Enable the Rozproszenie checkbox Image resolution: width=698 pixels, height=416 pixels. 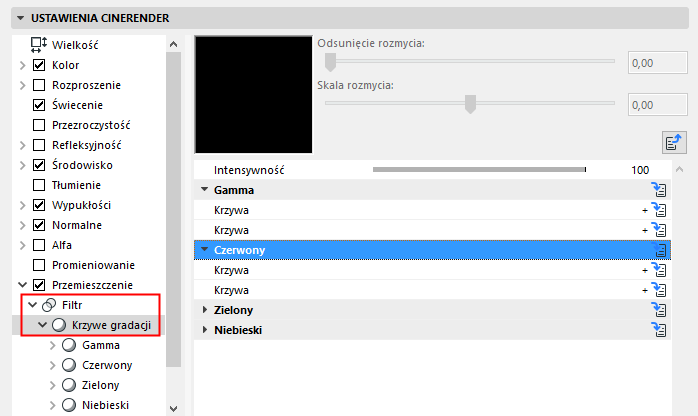pos(39,85)
